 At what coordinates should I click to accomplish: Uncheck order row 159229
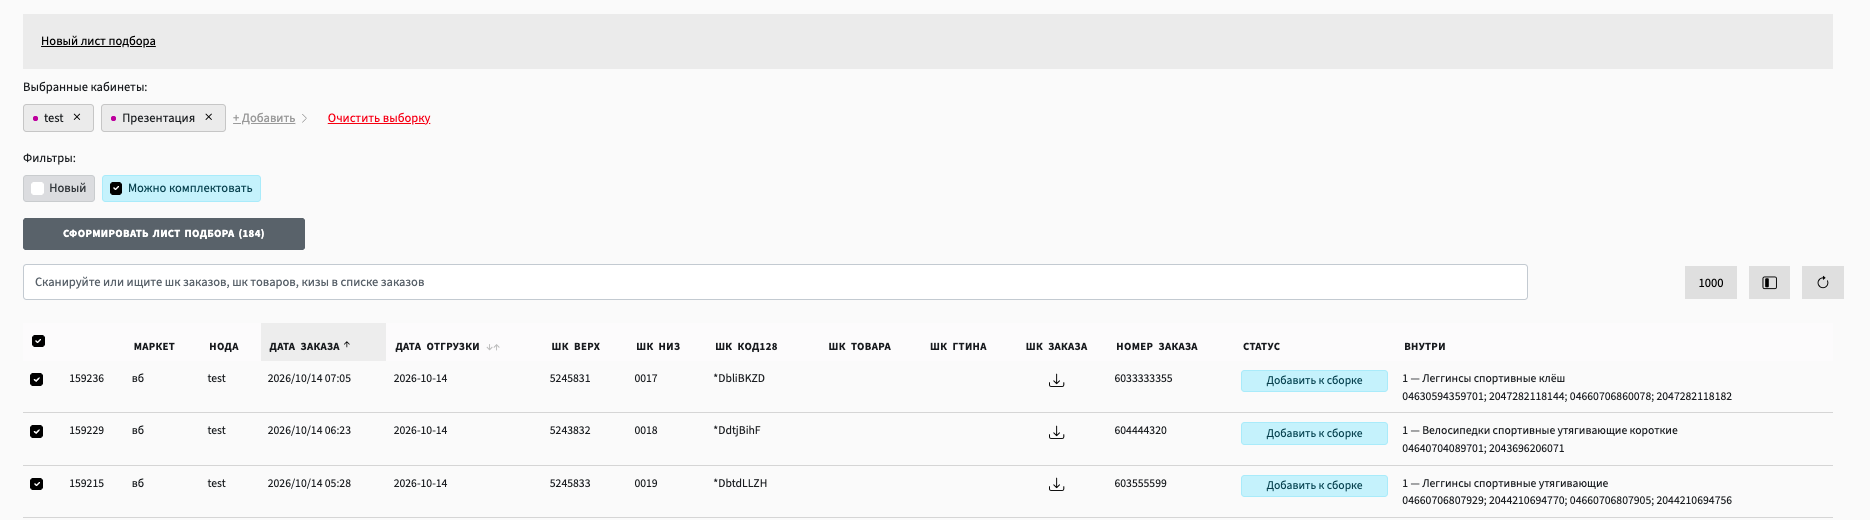click(x=37, y=432)
